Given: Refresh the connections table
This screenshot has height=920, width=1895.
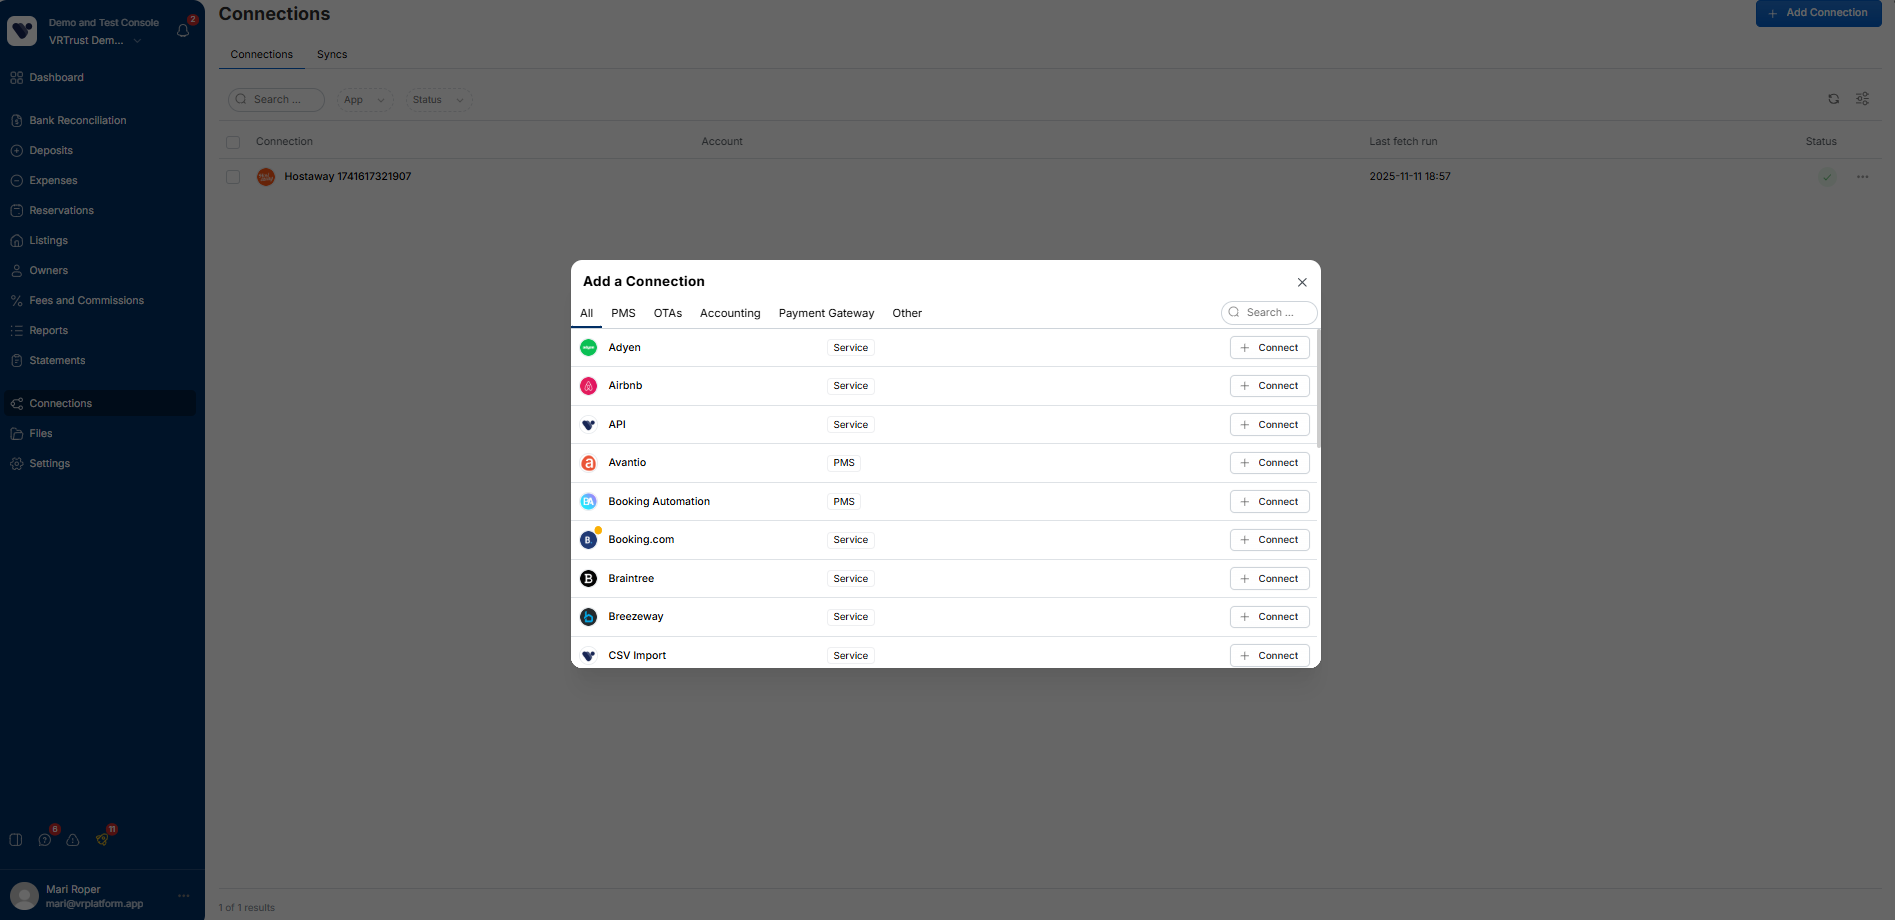Looking at the screenshot, I should [1833, 99].
